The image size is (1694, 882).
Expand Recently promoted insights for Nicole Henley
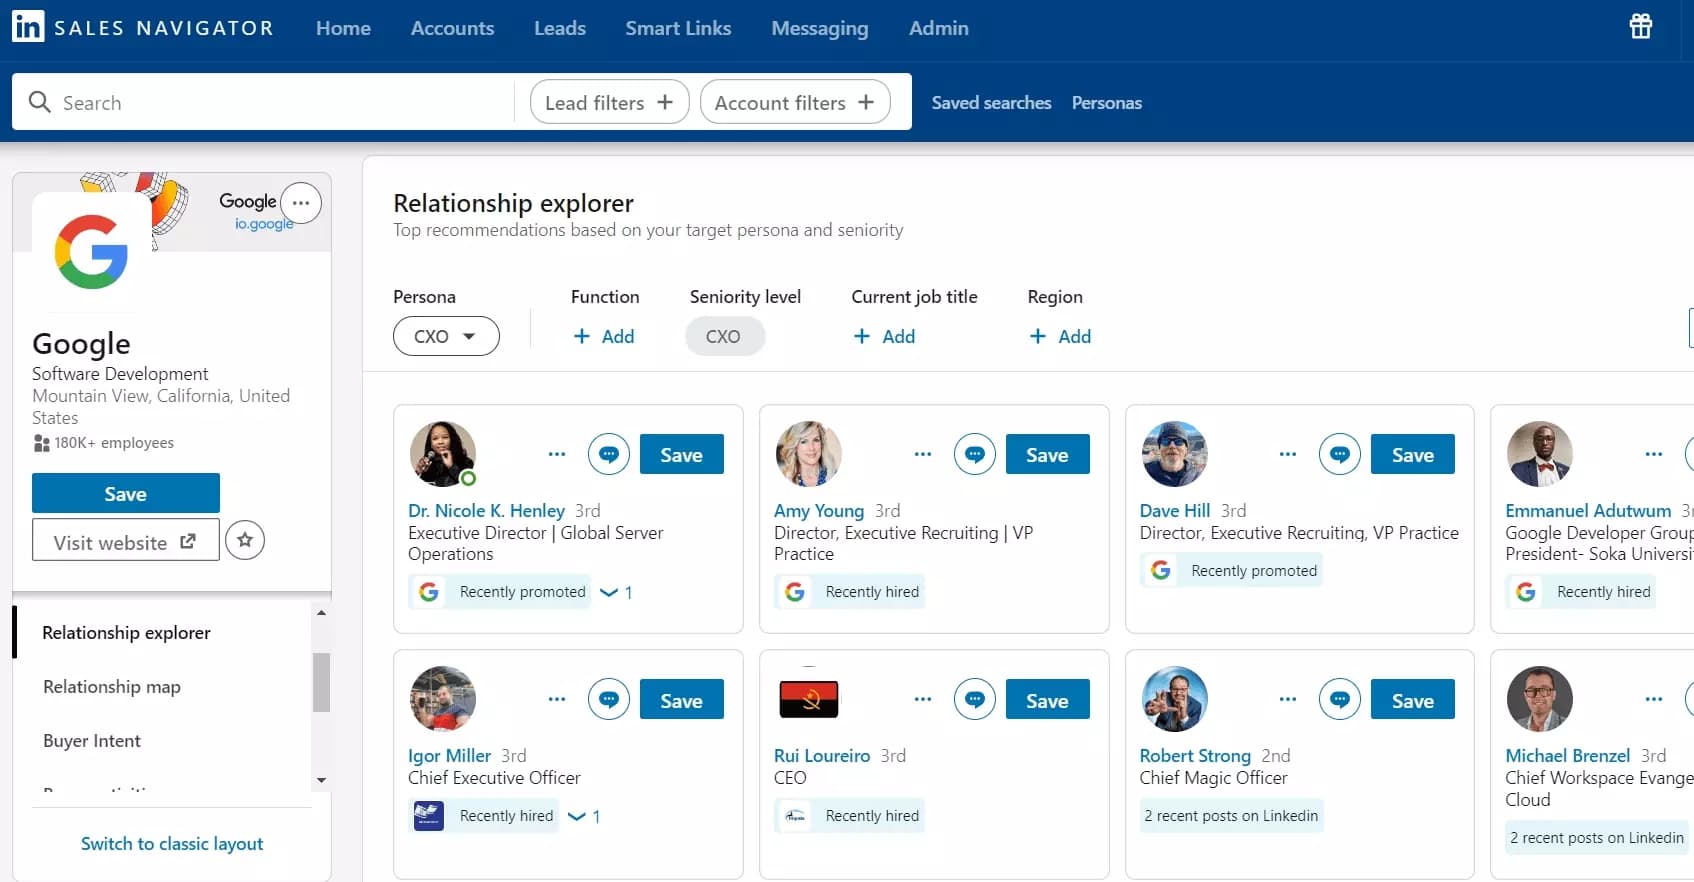coord(614,592)
